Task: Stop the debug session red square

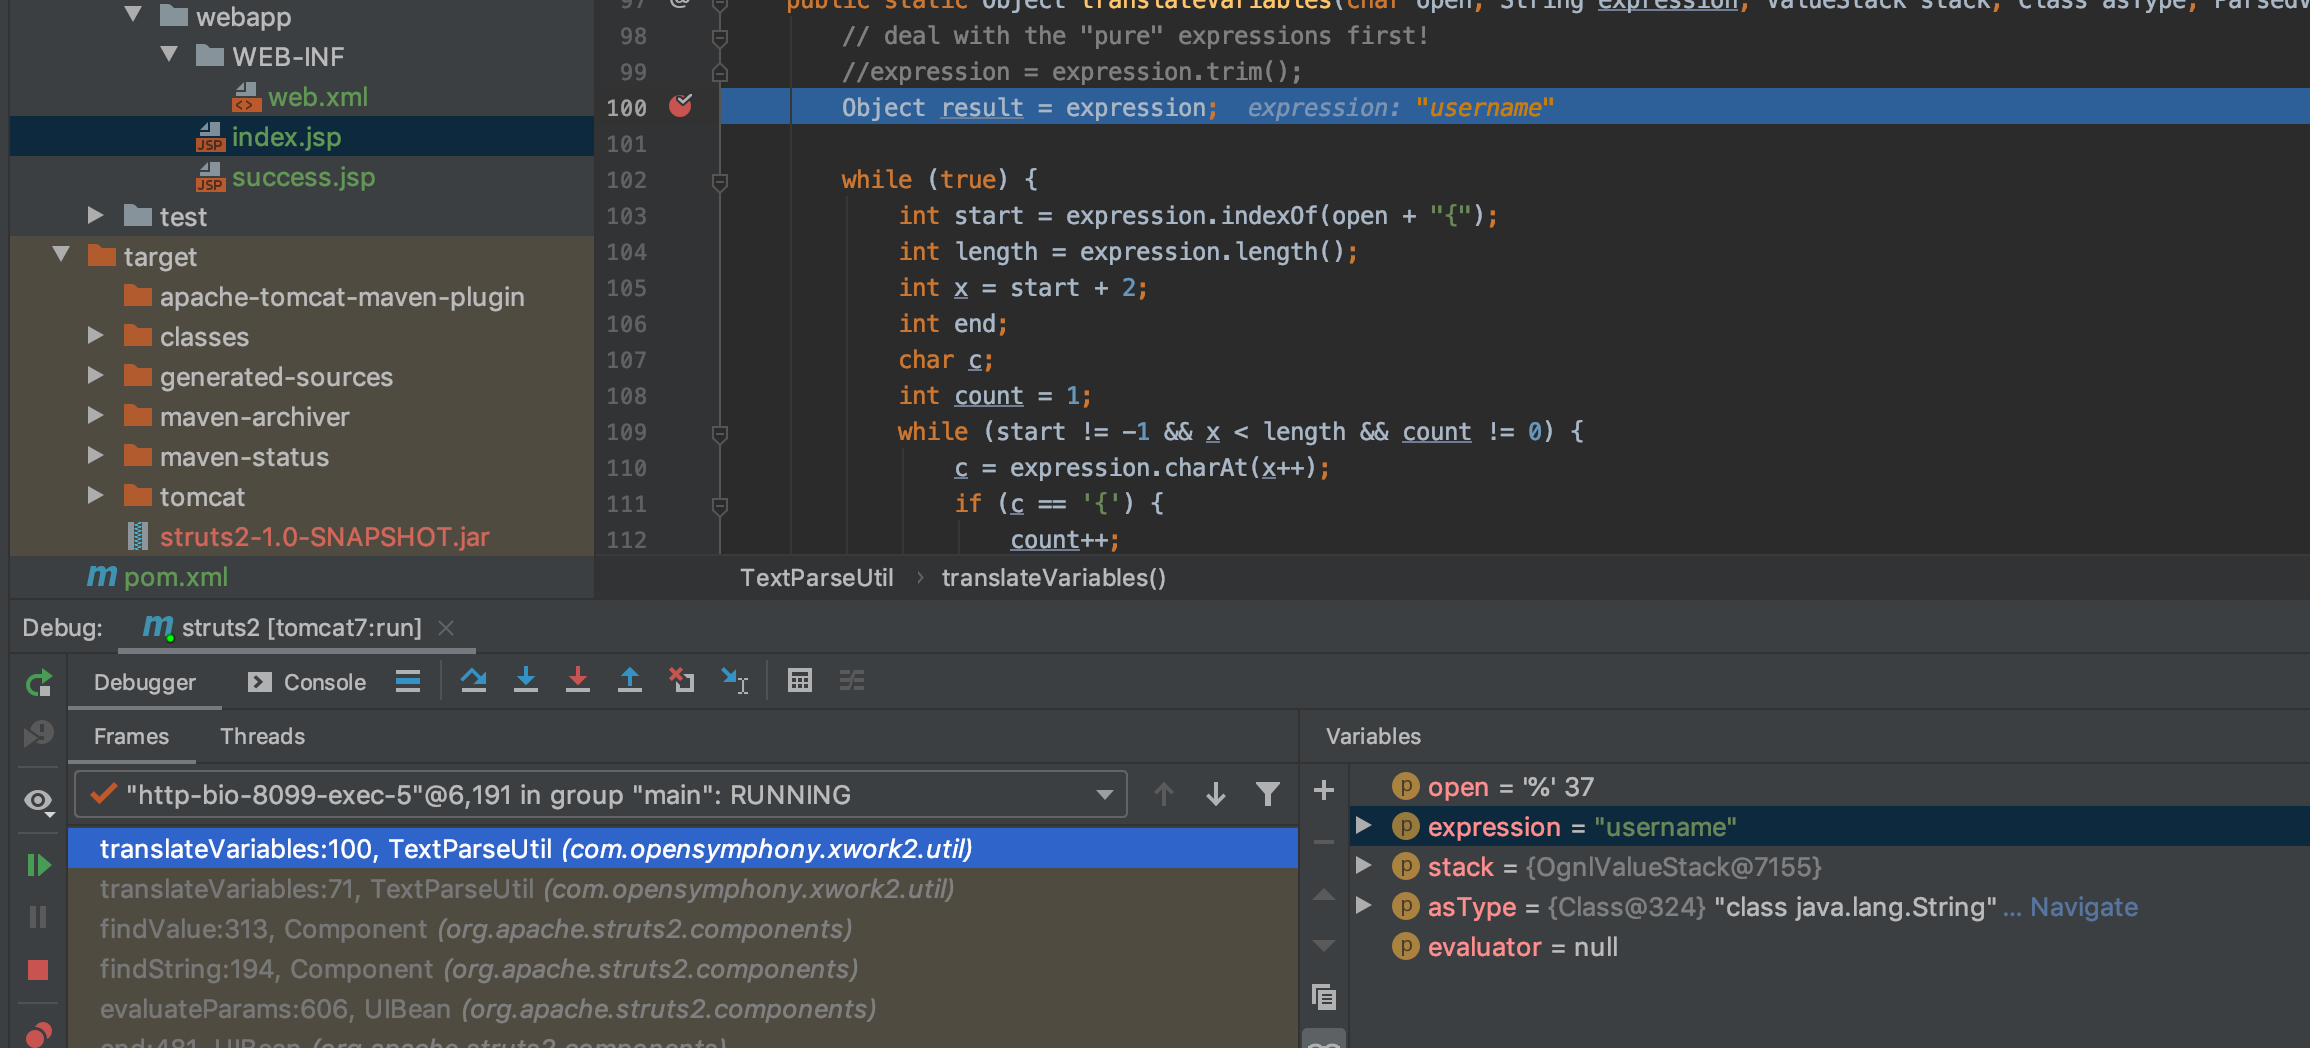Action: click(x=38, y=969)
